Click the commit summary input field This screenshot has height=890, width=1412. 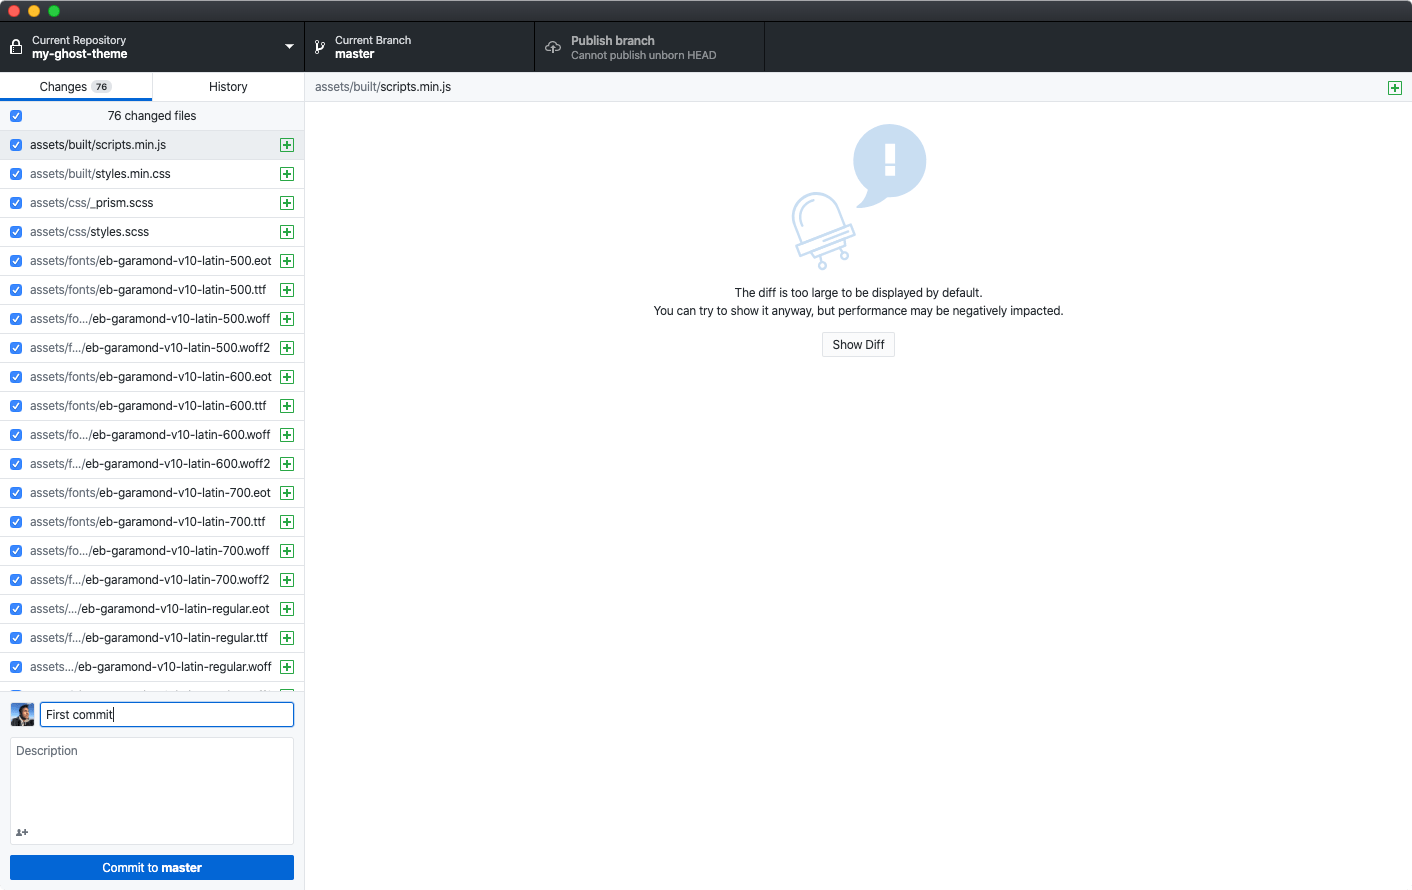click(x=167, y=714)
